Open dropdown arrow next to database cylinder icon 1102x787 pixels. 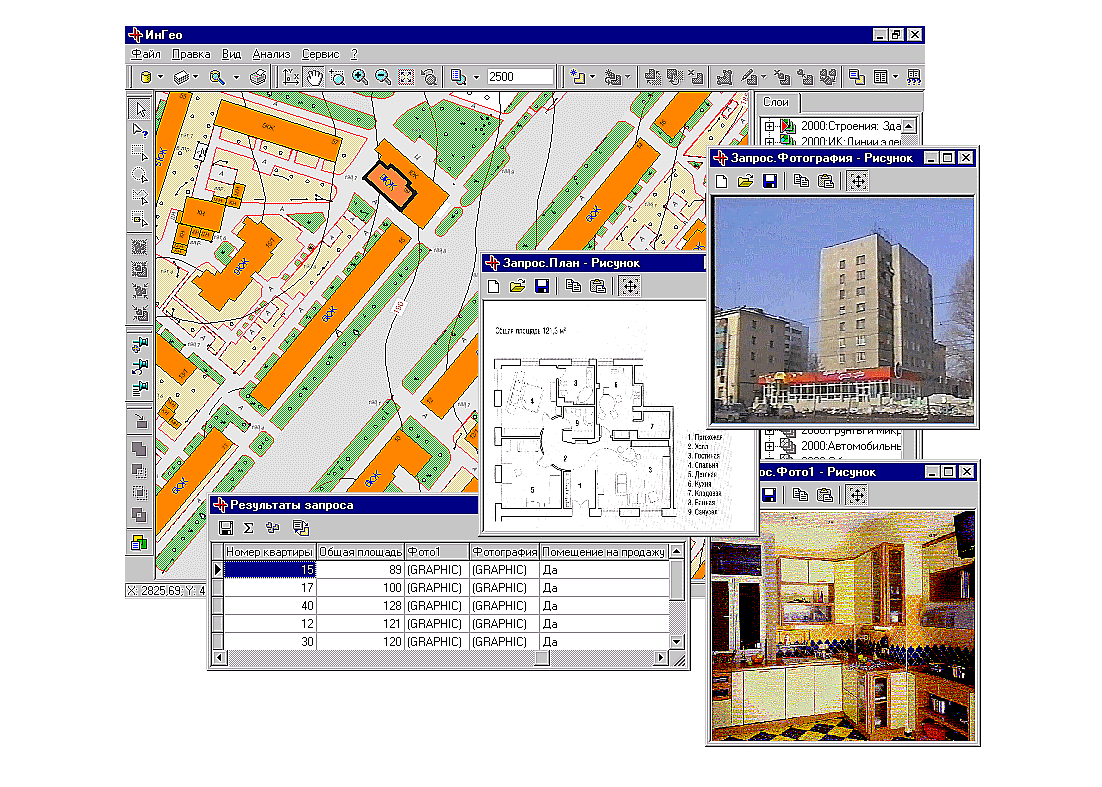(161, 77)
